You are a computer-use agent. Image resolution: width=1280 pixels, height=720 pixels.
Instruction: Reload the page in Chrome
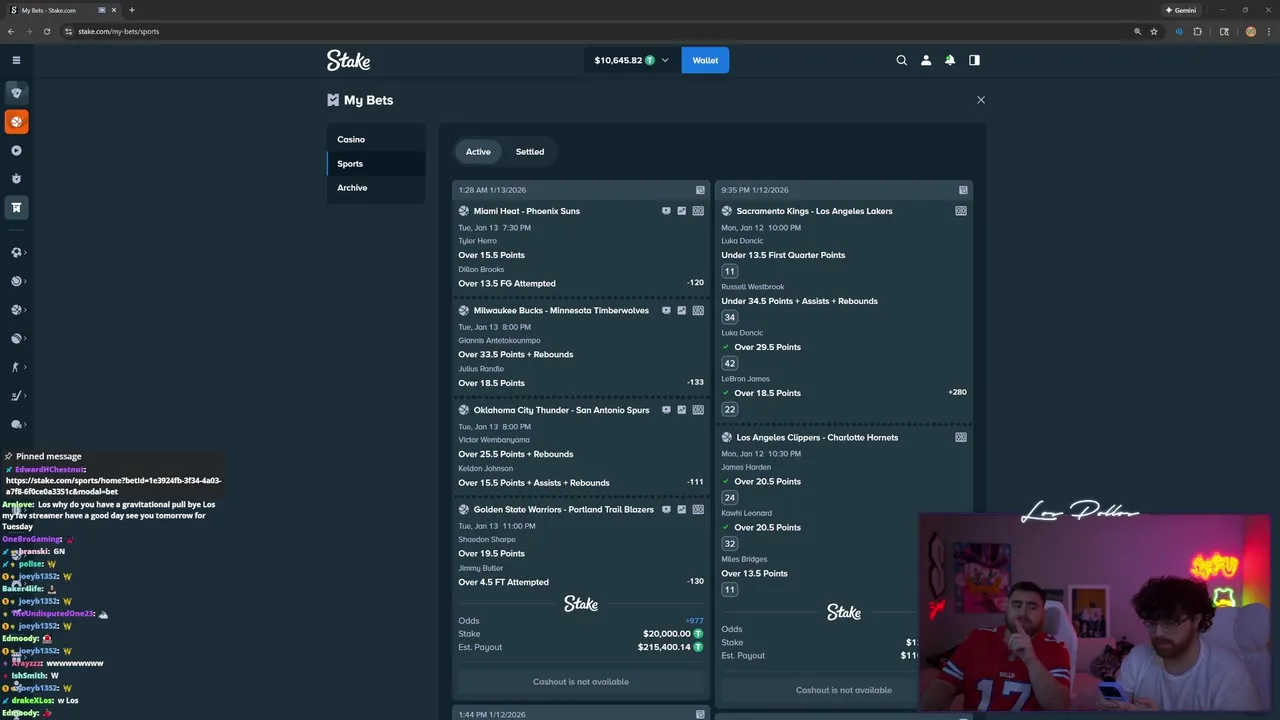[x=46, y=31]
